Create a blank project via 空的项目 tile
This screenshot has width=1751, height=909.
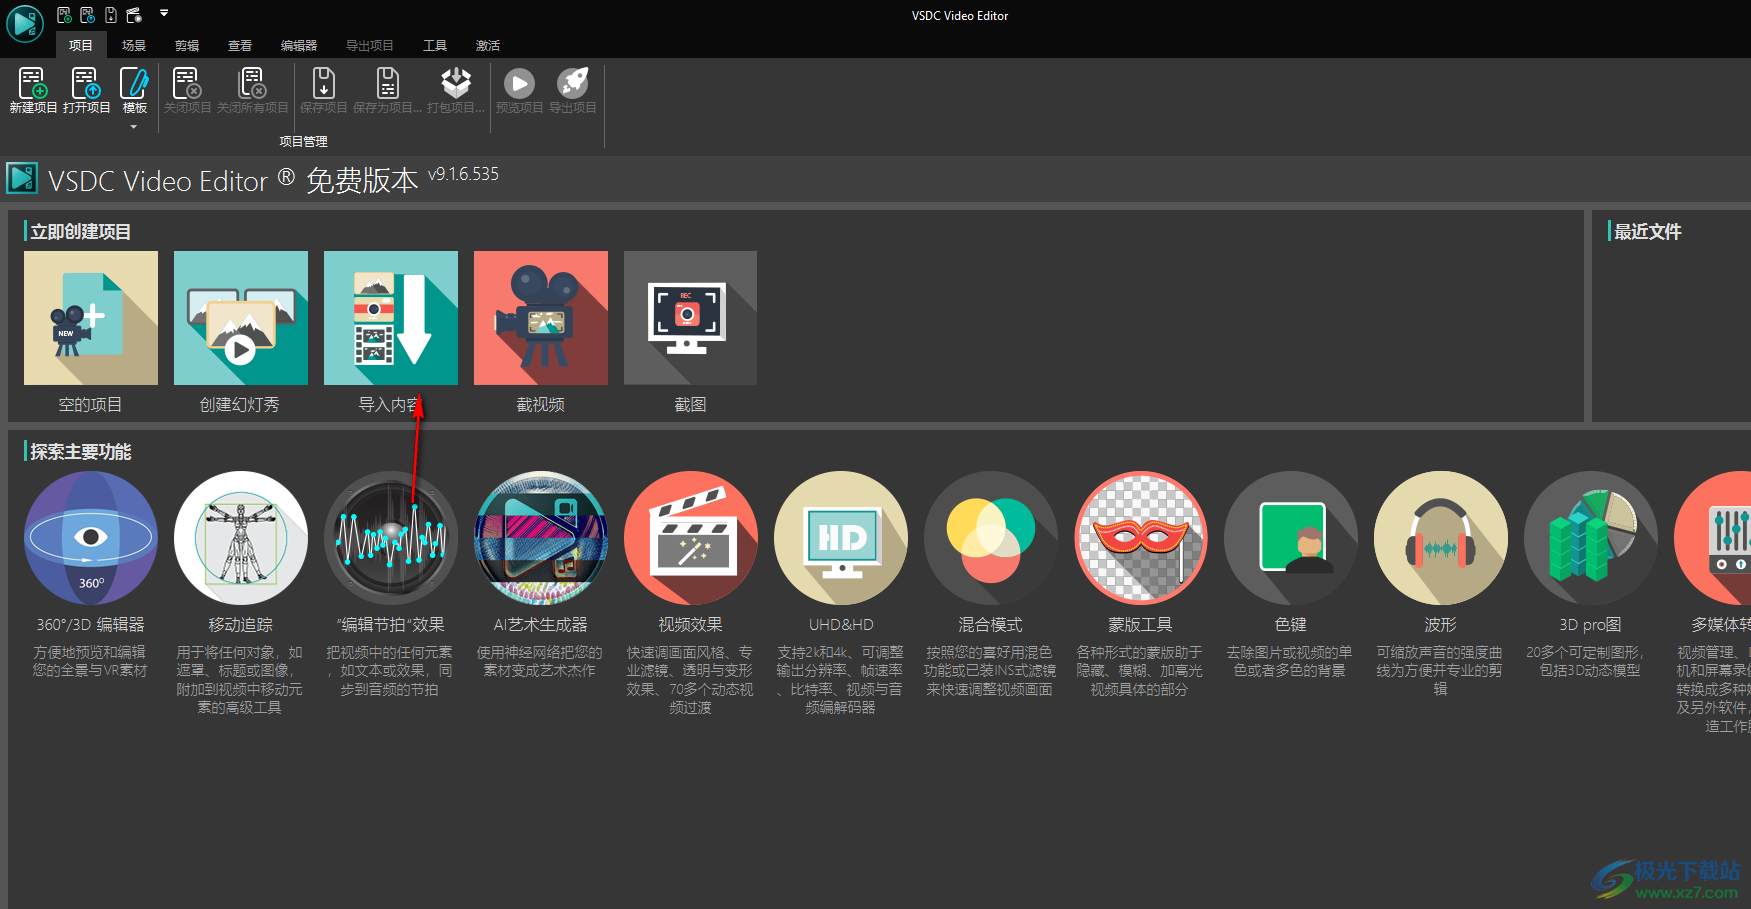pyautogui.click(x=91, y=318)
